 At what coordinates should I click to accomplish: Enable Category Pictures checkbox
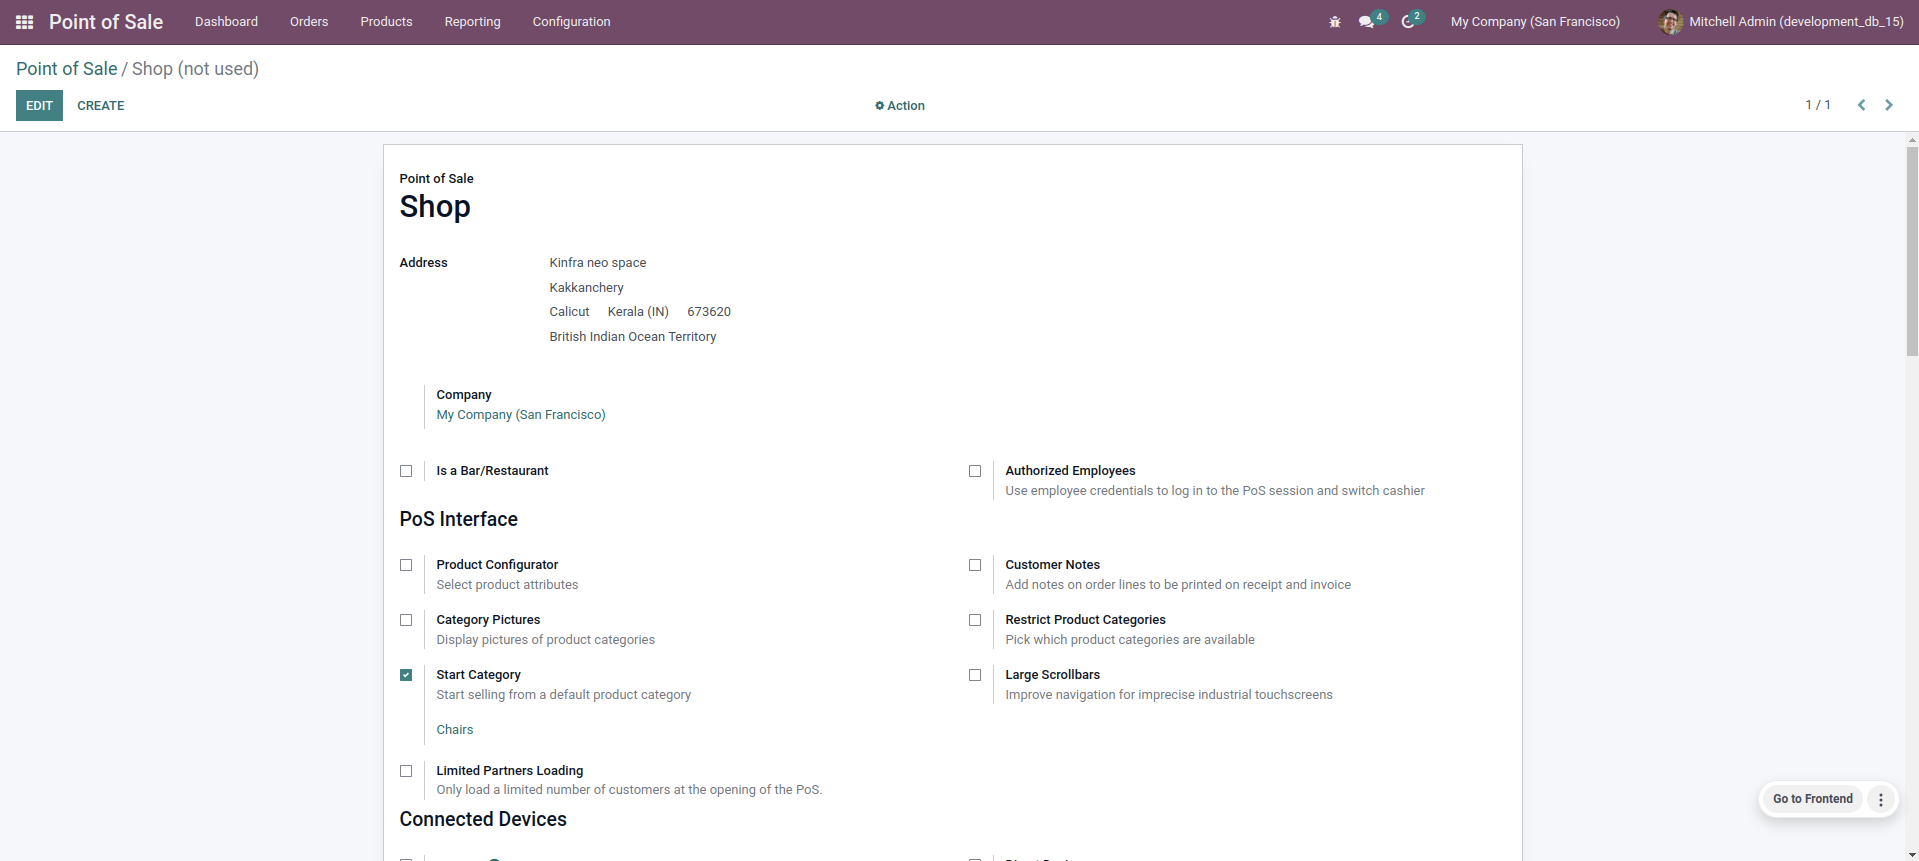coord(406,620)
